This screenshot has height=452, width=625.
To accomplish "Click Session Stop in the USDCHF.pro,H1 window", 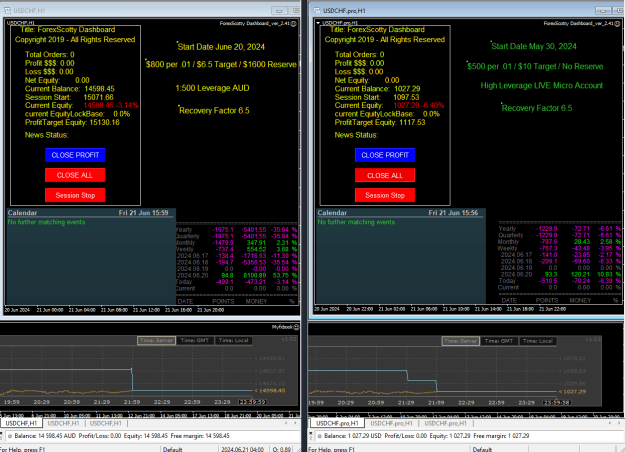I will click(x=385, y=195).
